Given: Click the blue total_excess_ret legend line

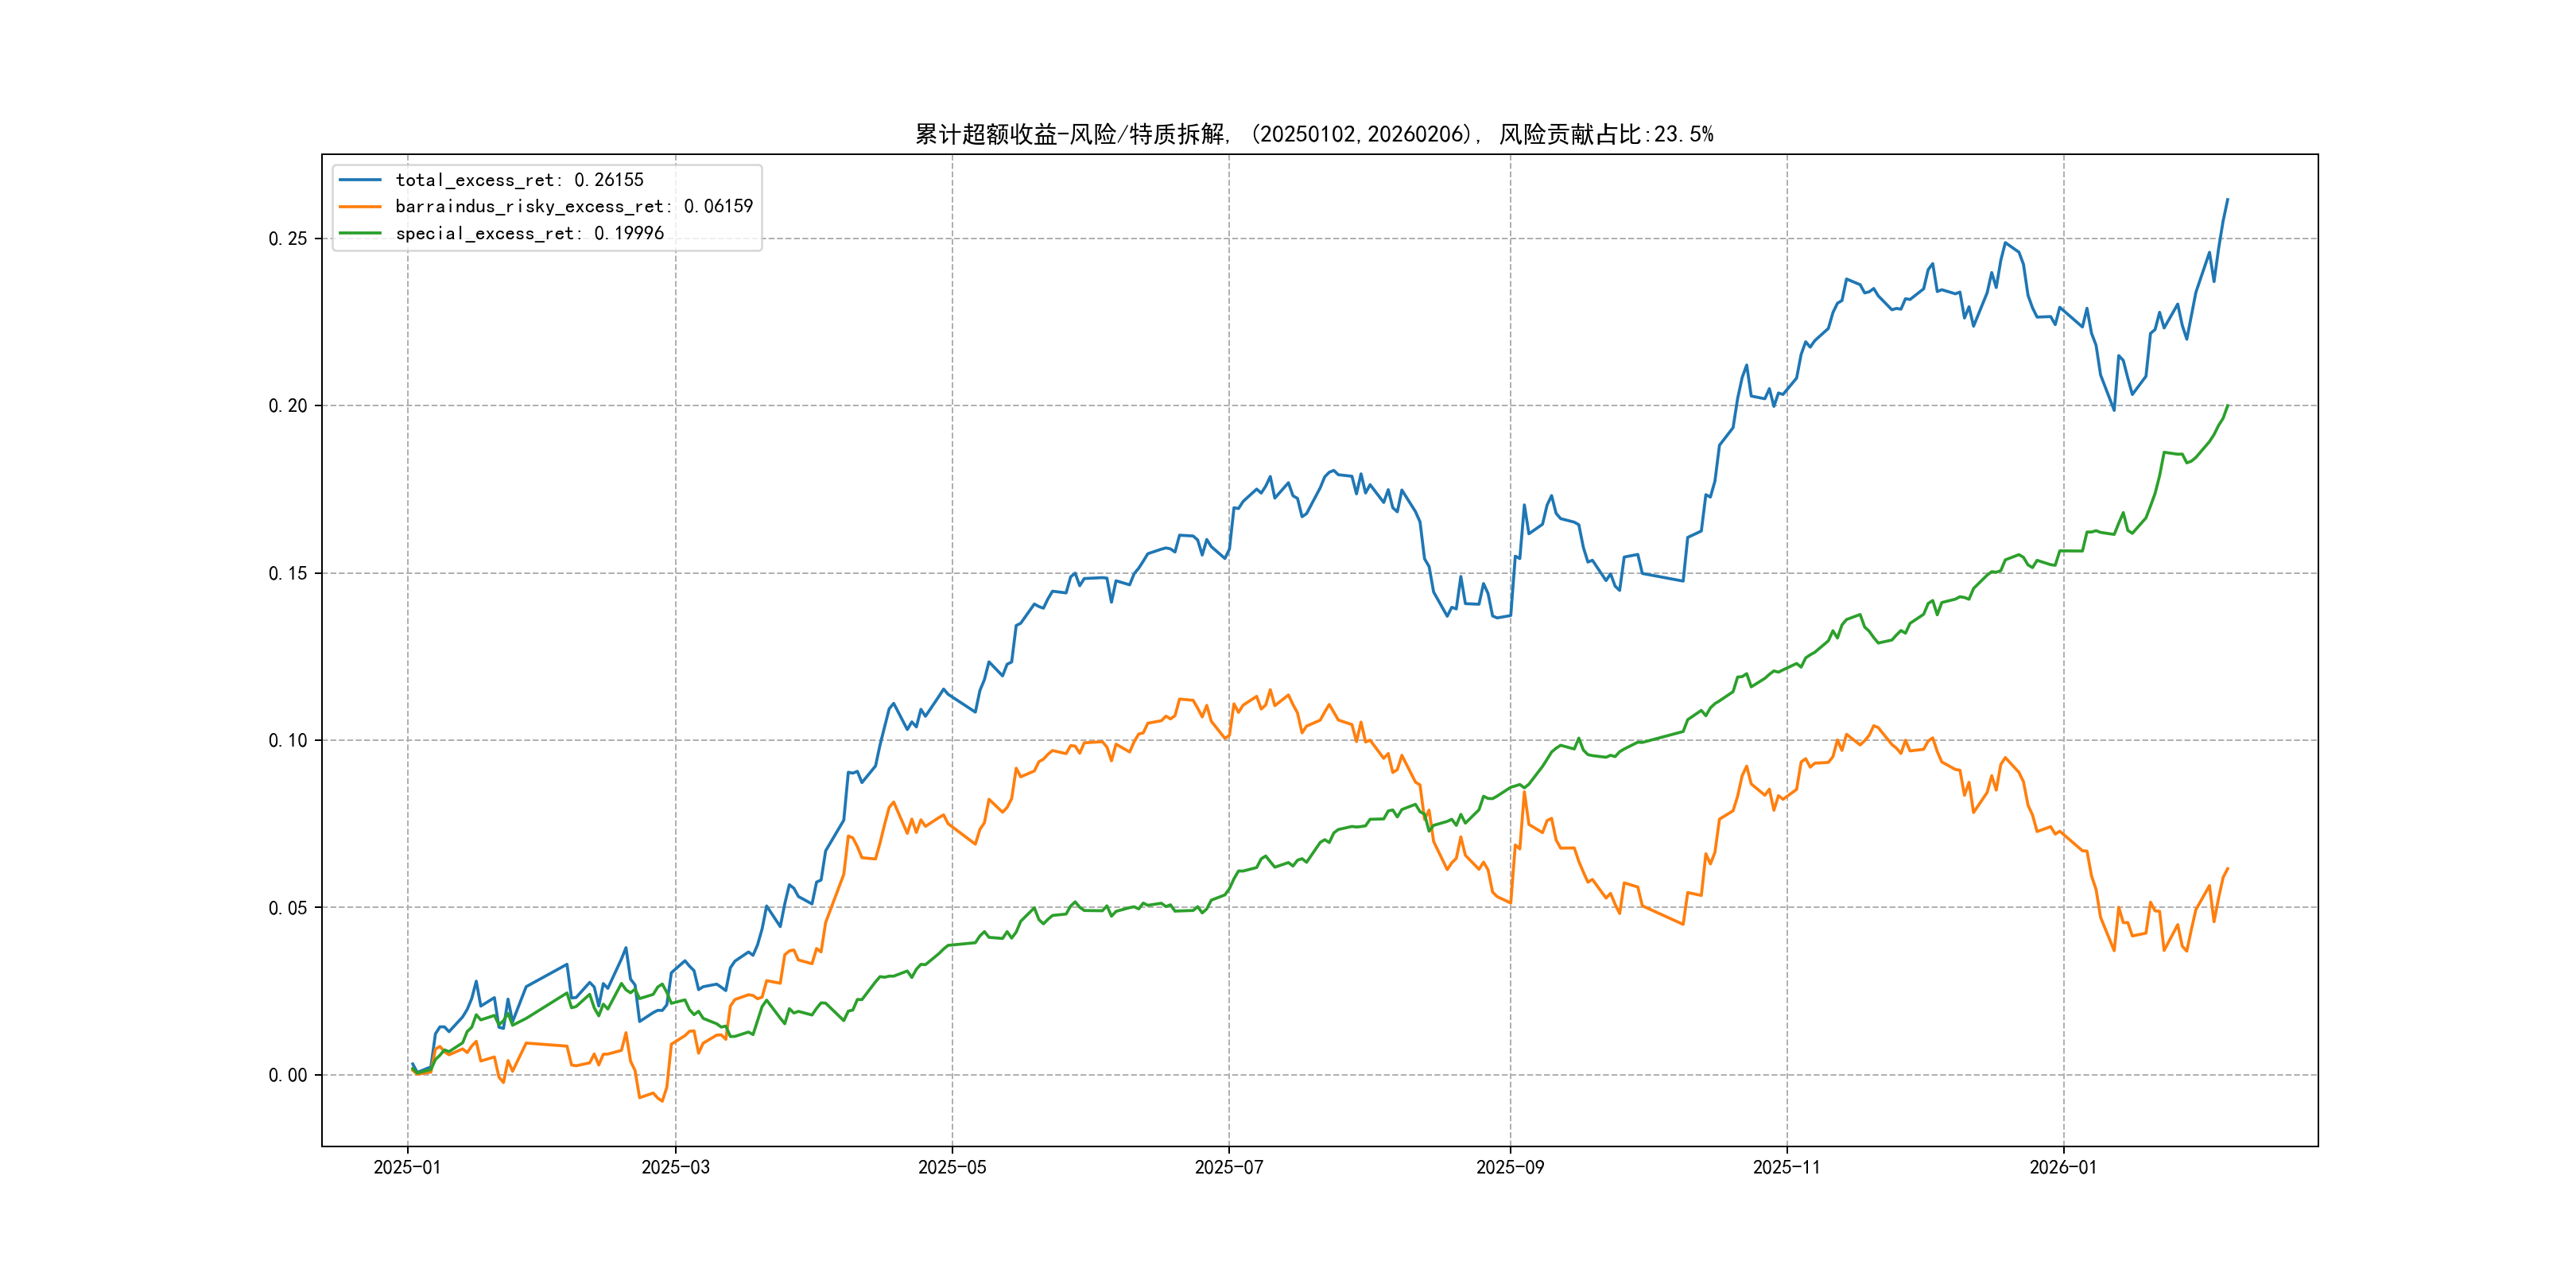Looking at the screenshot, I should pyautogui.click(x=360, y=180).
